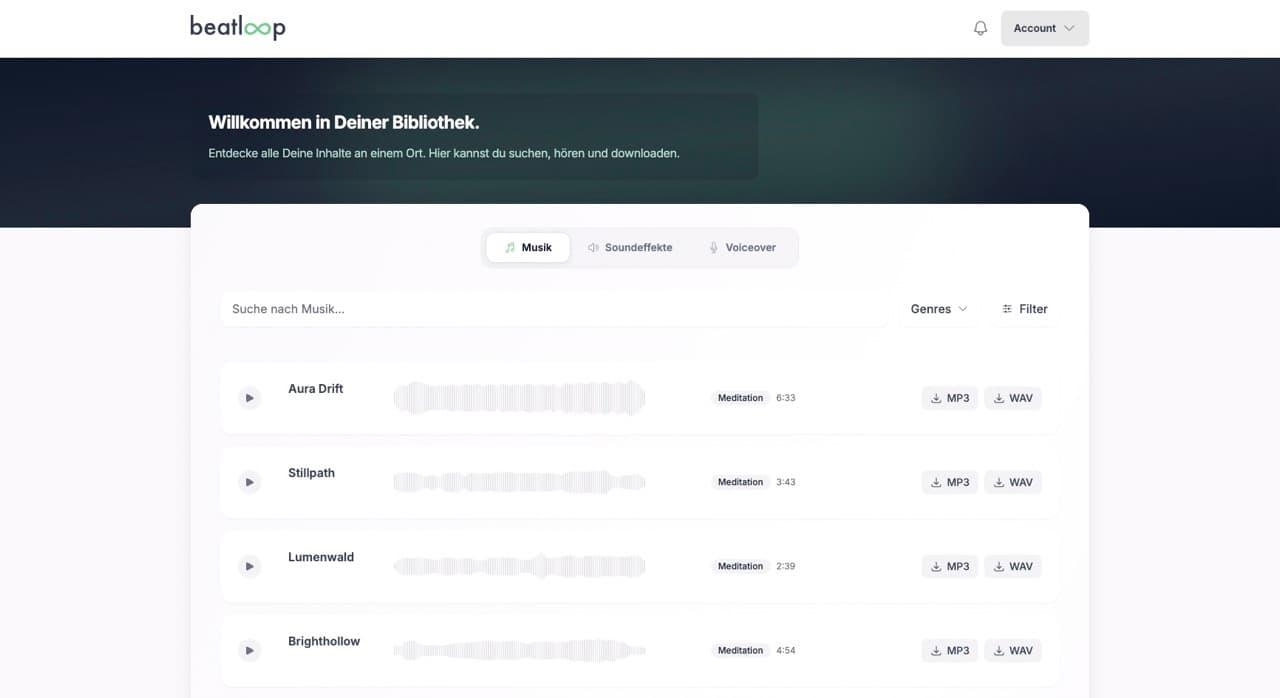Expand the Genres dropdown
Screen dimensions: 1280x698
click(938, 309)
